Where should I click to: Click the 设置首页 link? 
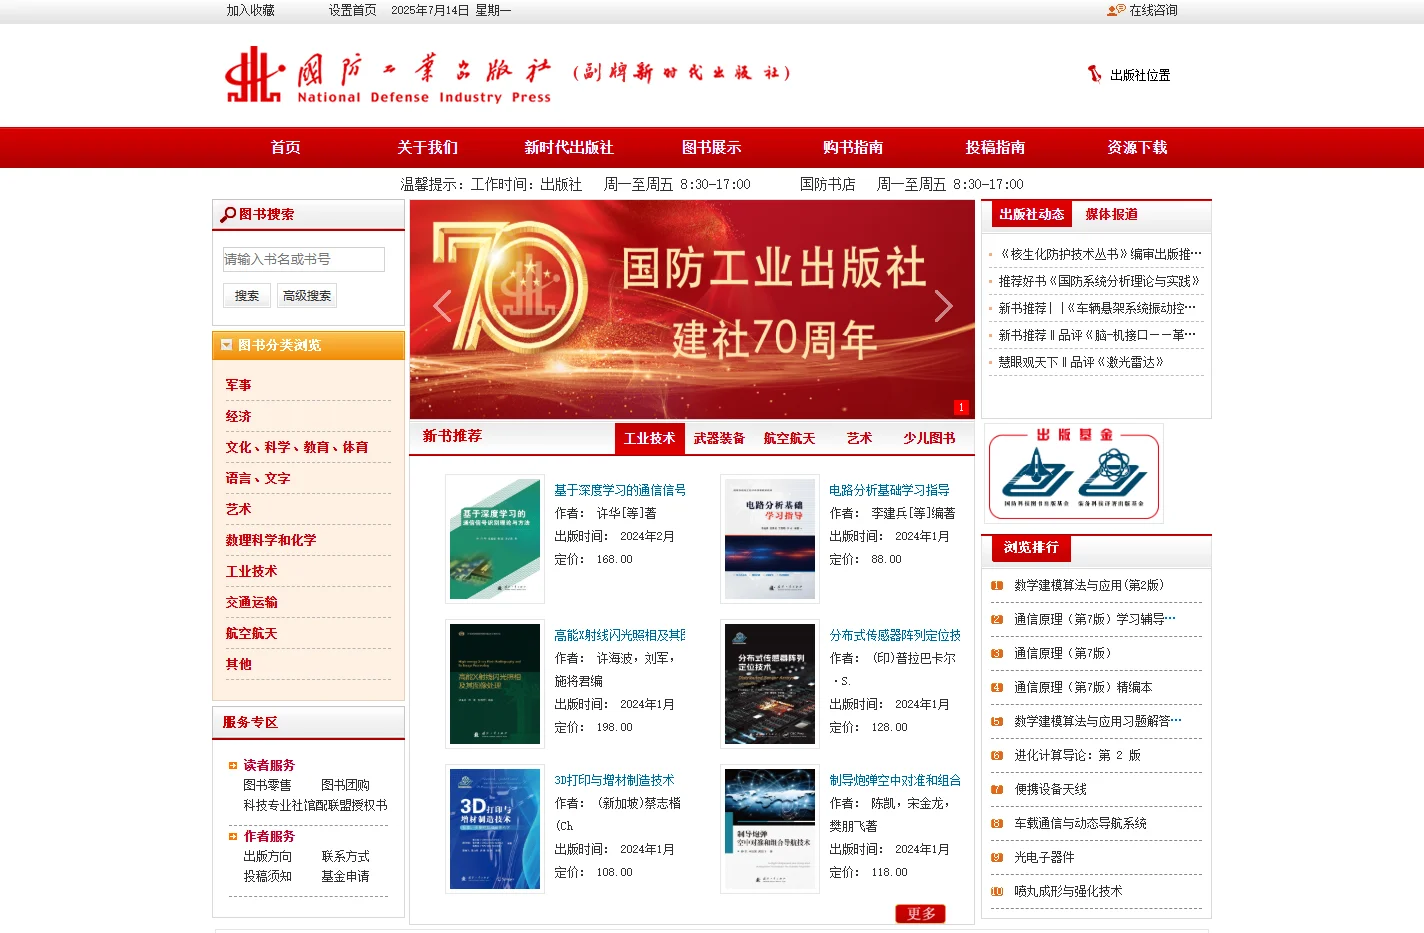(x=352, y=10)
